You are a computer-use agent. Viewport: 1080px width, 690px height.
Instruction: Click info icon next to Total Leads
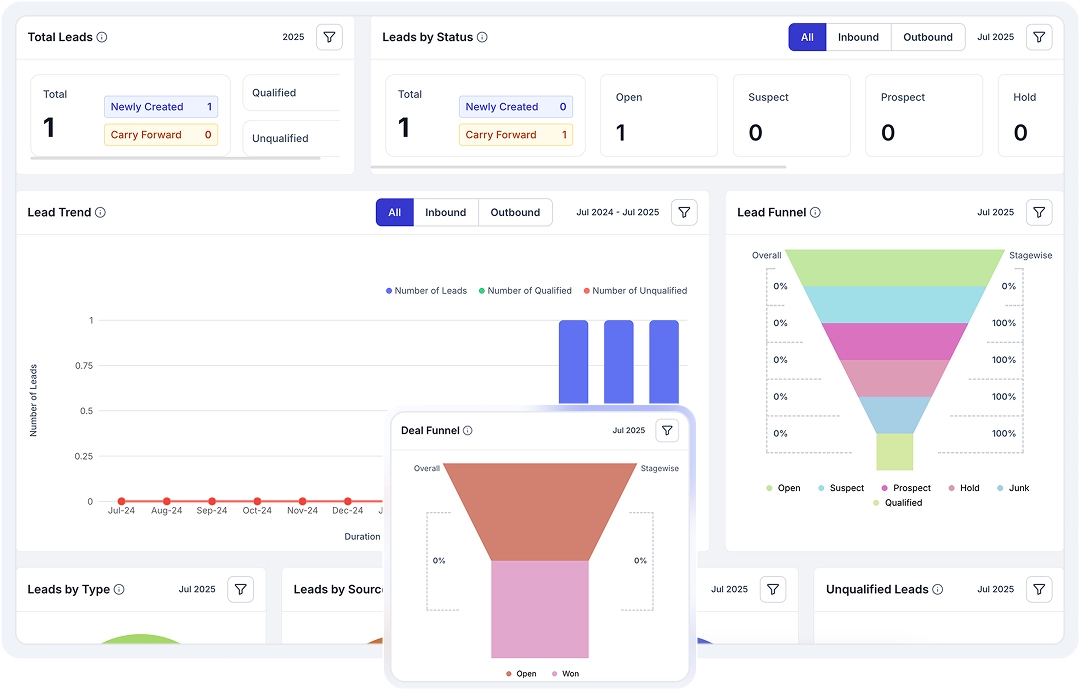[x=102, y=37]
